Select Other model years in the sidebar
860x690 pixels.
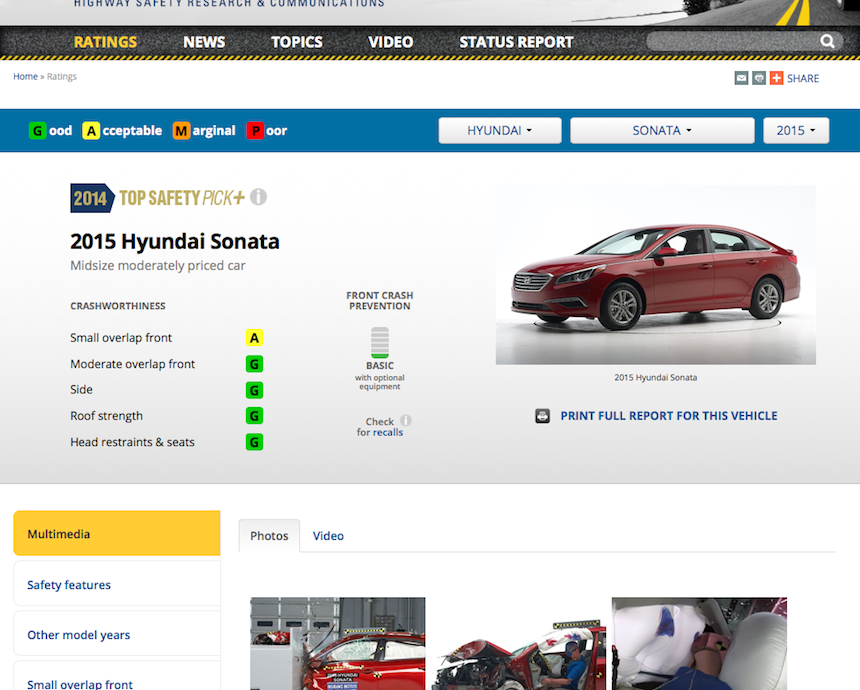pos(117,635)
